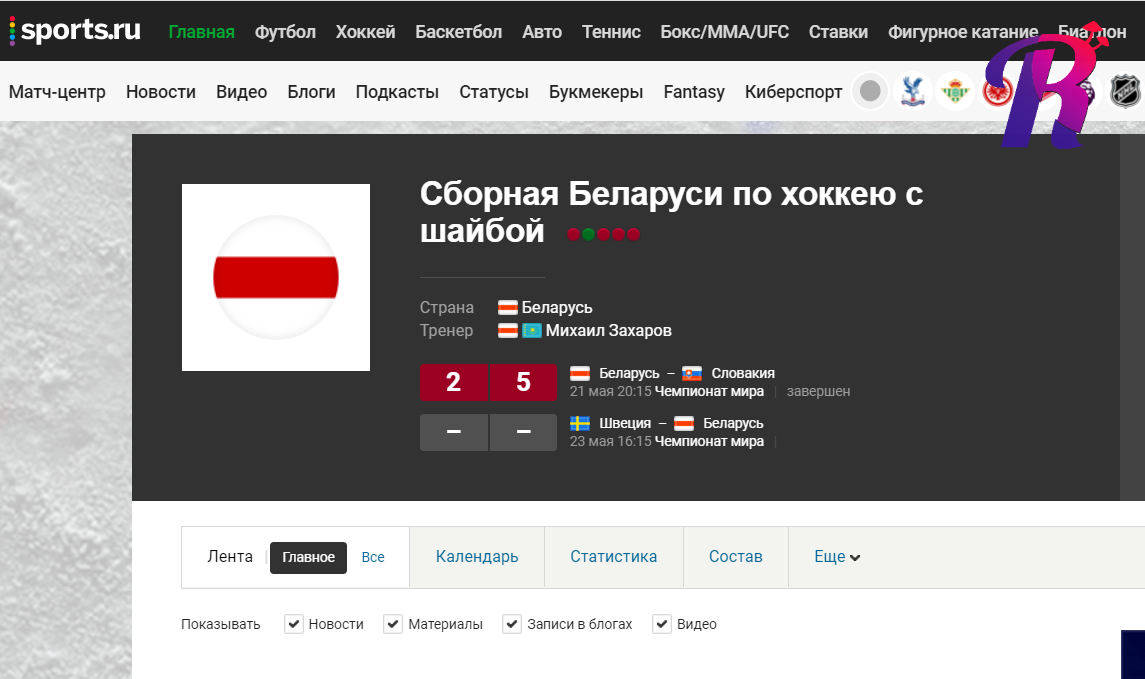Open the Eintracht Frankfurt club icon
Viewport: 1145px width, 679px height.
[996, 92]
